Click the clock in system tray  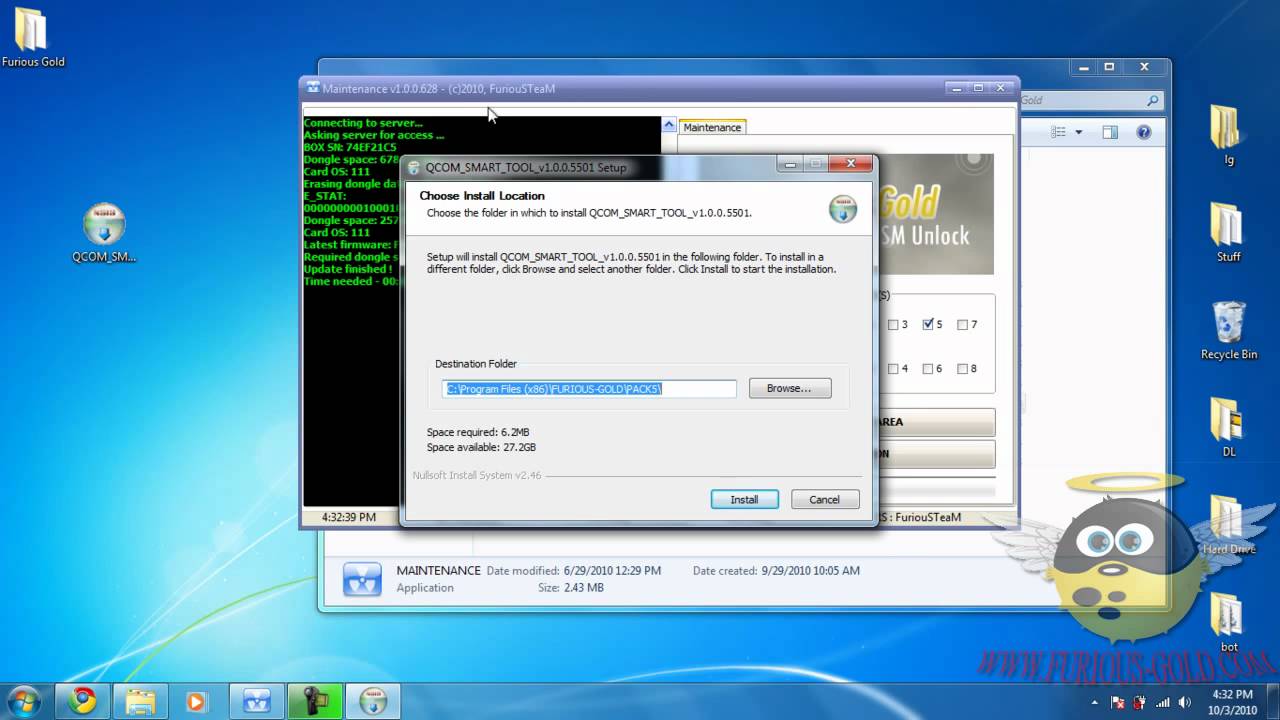click(x=1231, y=701)
